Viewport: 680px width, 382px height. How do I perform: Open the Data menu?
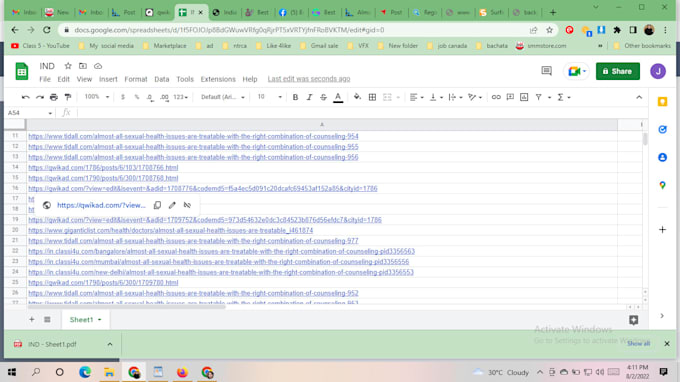click(161, 79)
